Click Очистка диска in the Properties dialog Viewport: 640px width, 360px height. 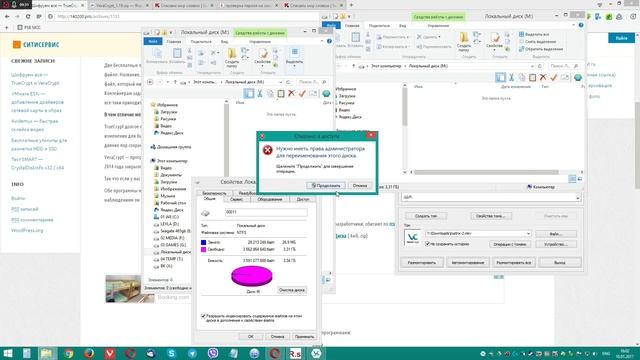(x=292, y=290)
